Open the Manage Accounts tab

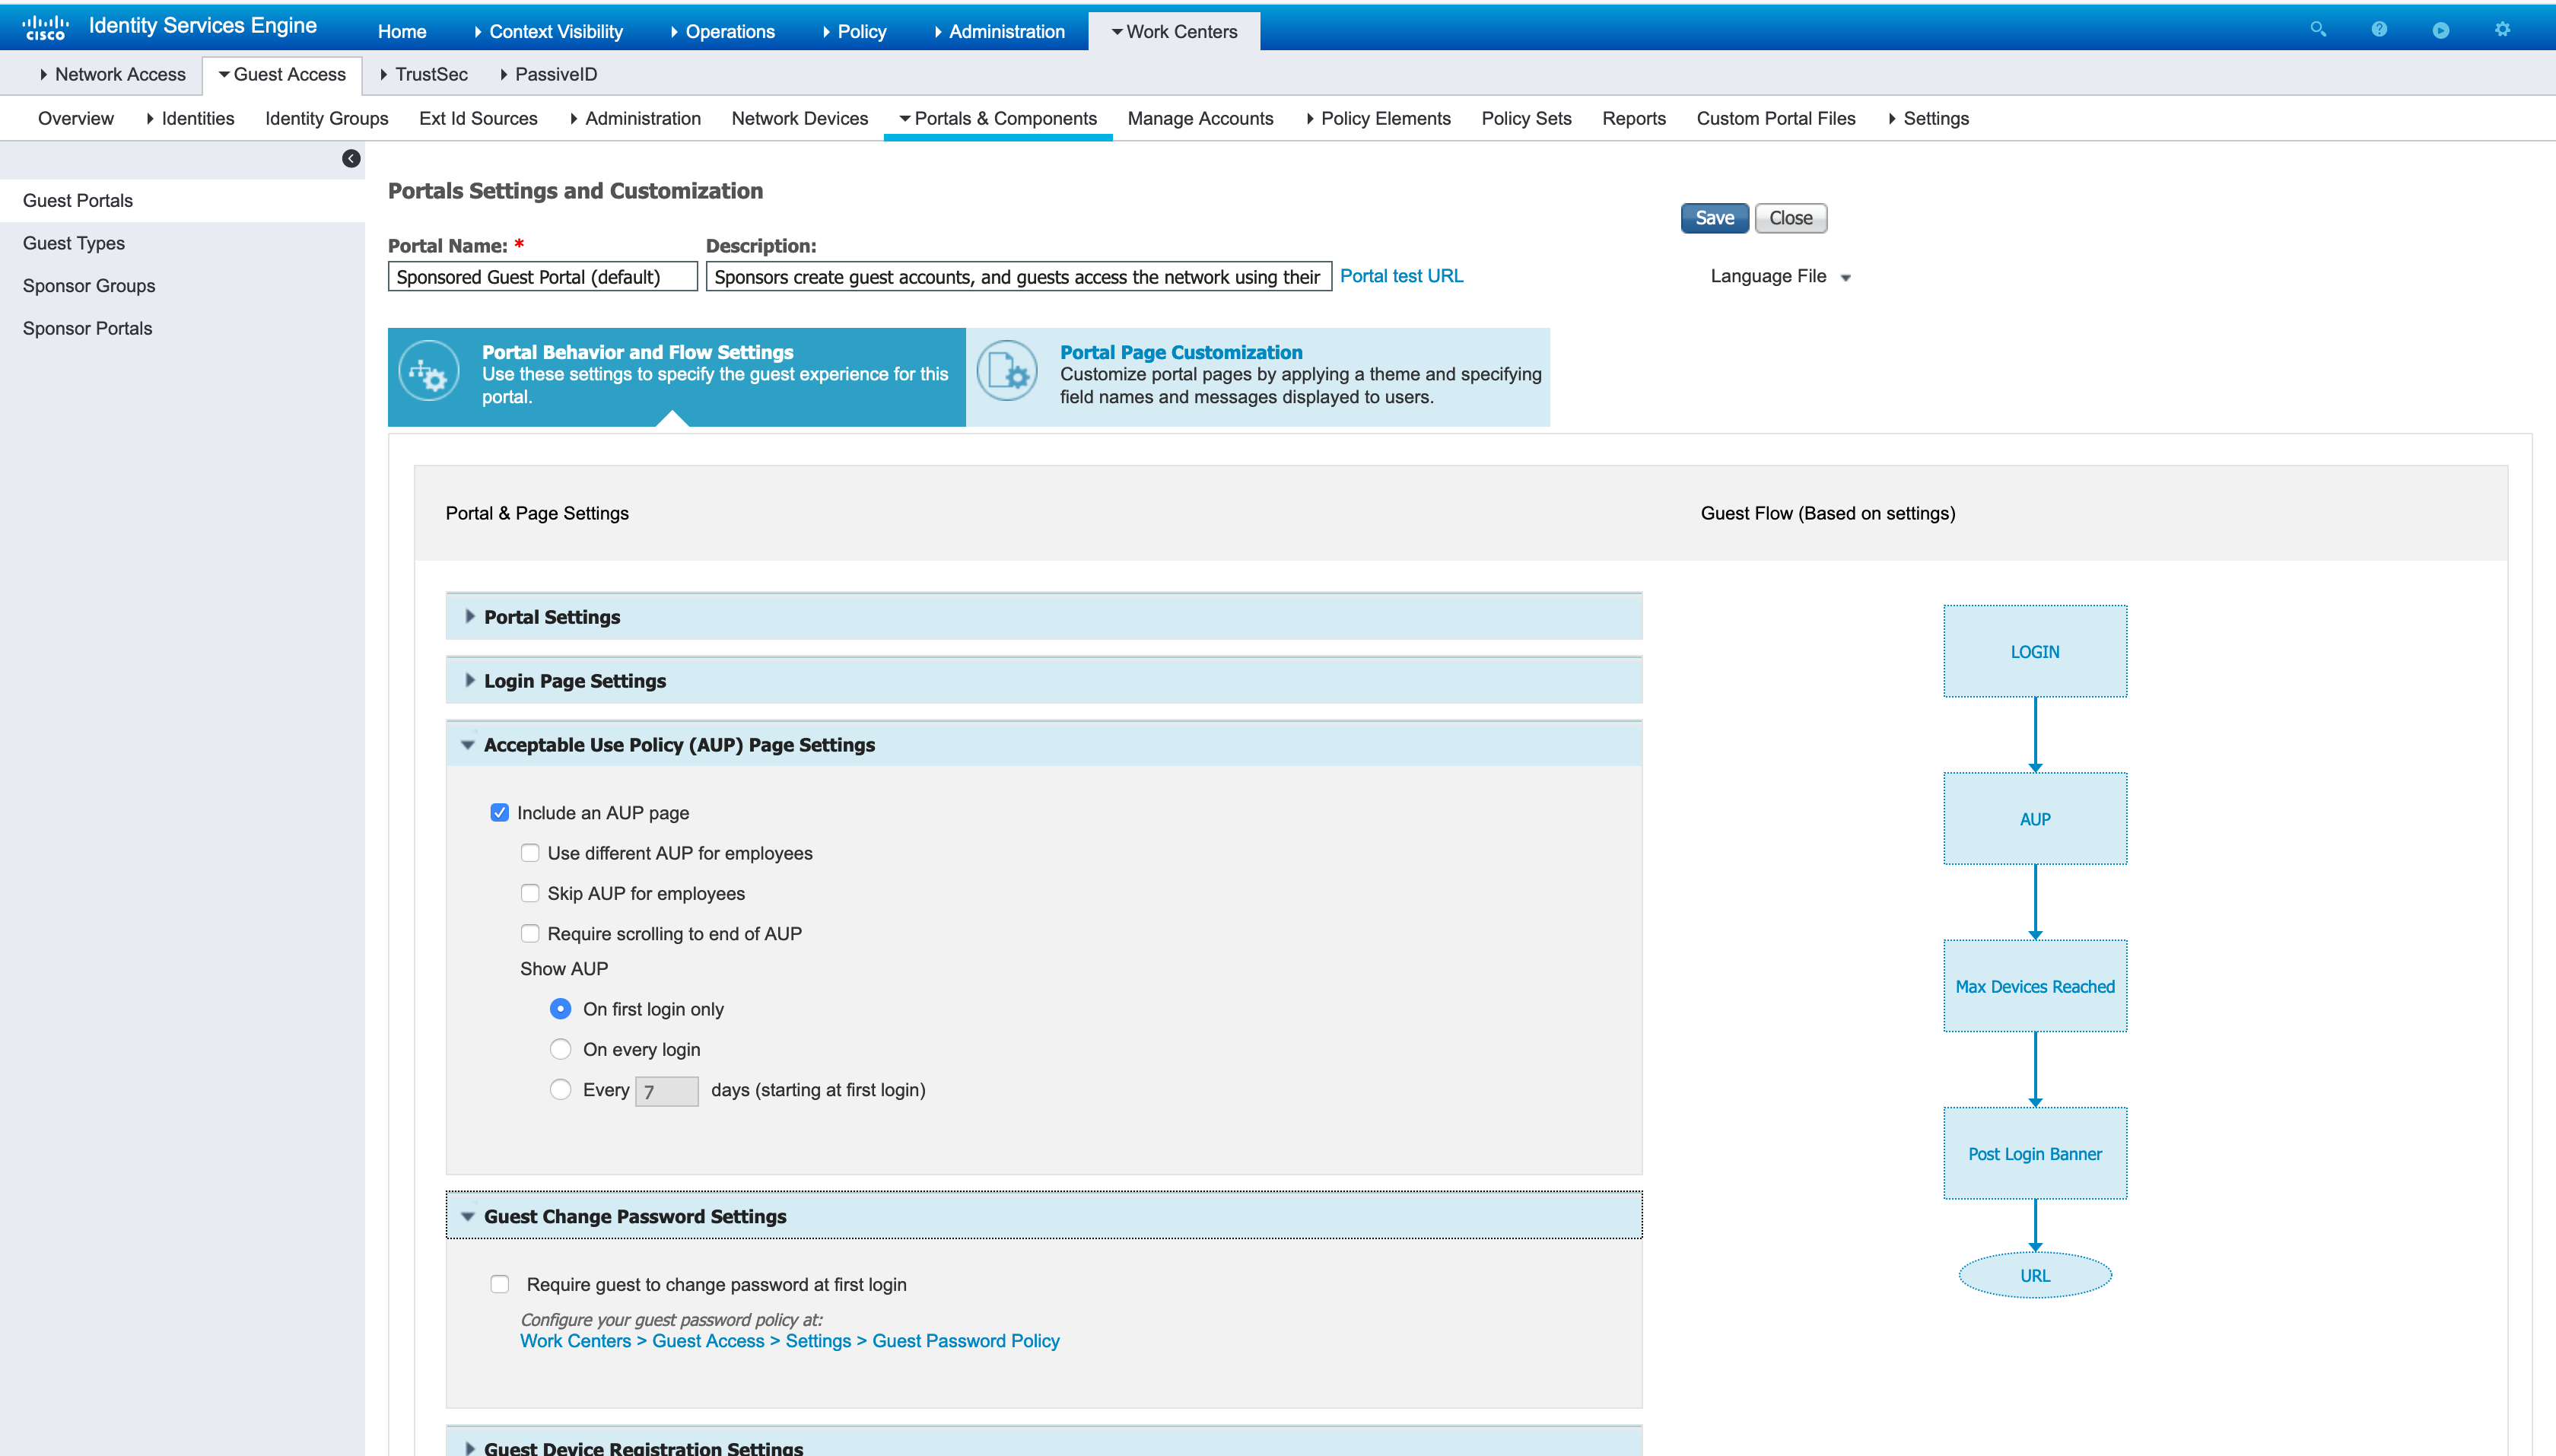click(1200, 118)
